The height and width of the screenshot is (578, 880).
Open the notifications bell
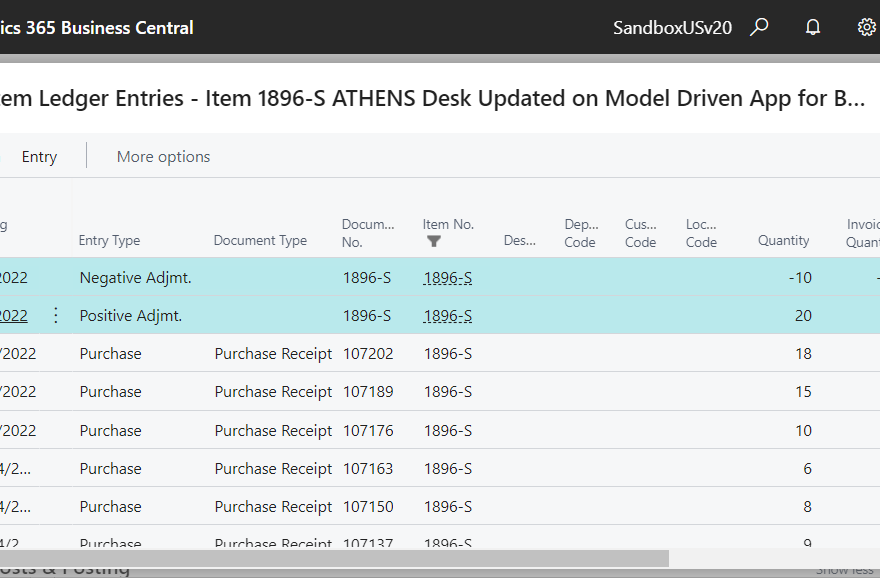click(813, 27)
